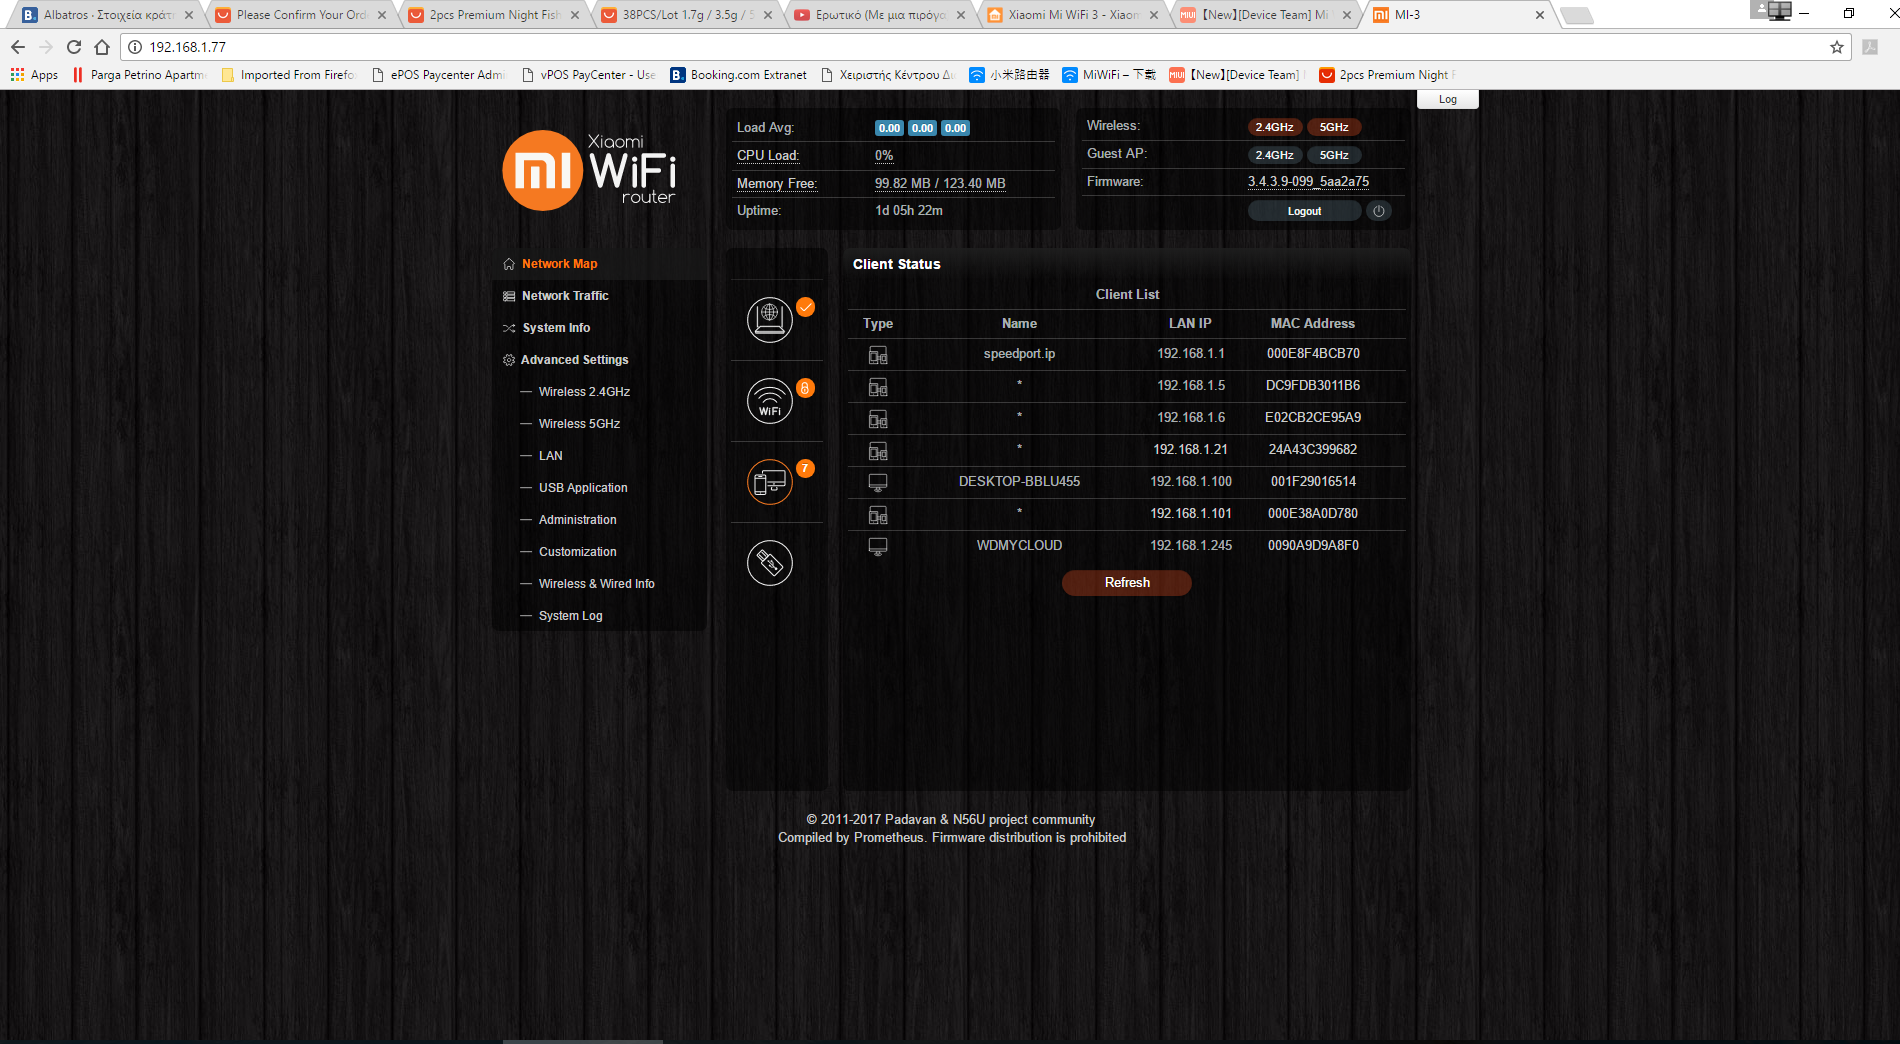Expand Advanced Settings in sidebar

(x=574, y=360)
